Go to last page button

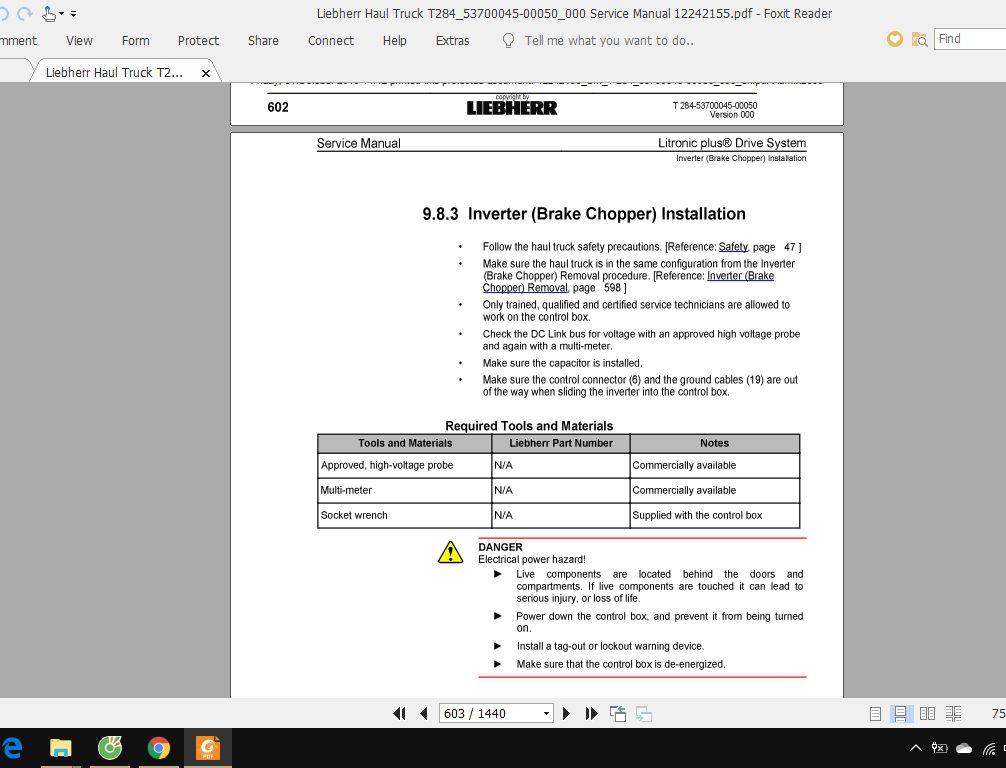point(592,713)
